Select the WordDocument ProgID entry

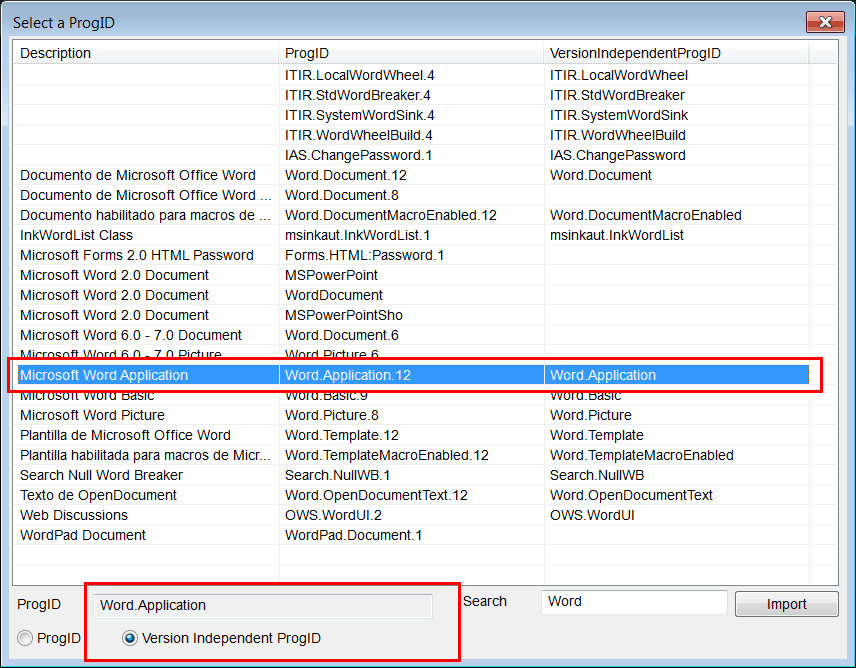334,295
